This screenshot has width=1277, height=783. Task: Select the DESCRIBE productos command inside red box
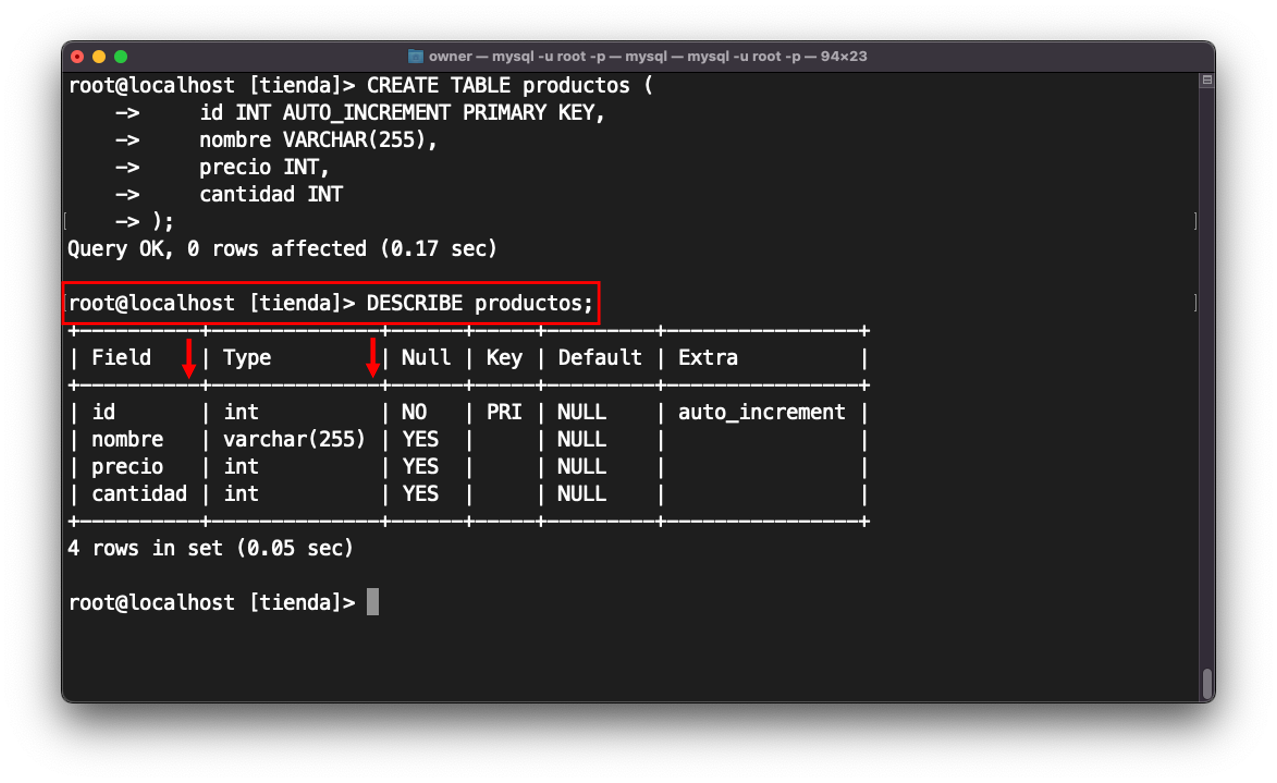point(479,302)
